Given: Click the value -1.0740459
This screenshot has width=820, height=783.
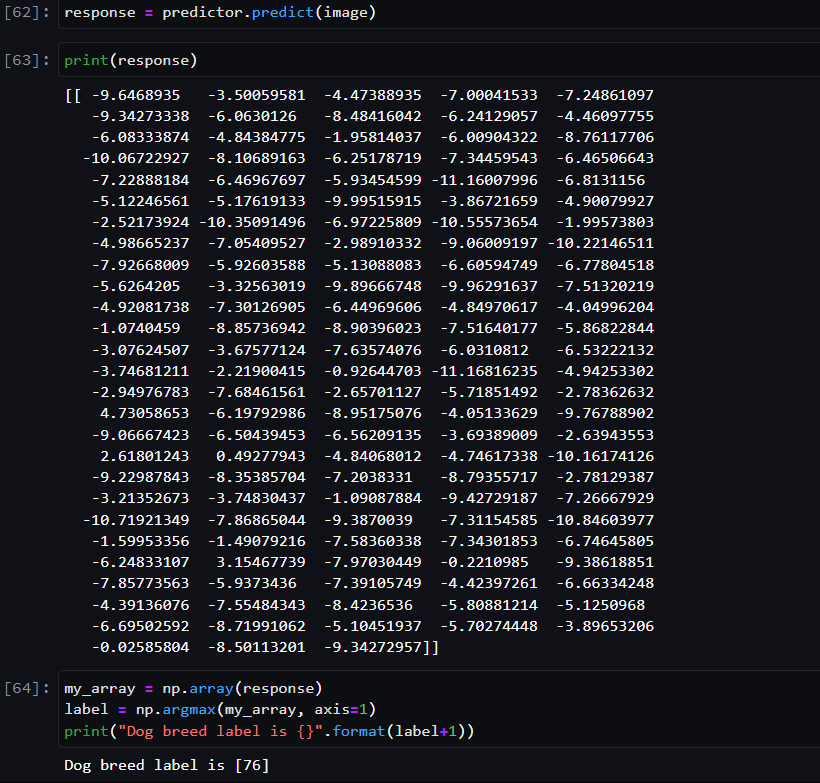Looking at the screenshot, I should 135,328.
